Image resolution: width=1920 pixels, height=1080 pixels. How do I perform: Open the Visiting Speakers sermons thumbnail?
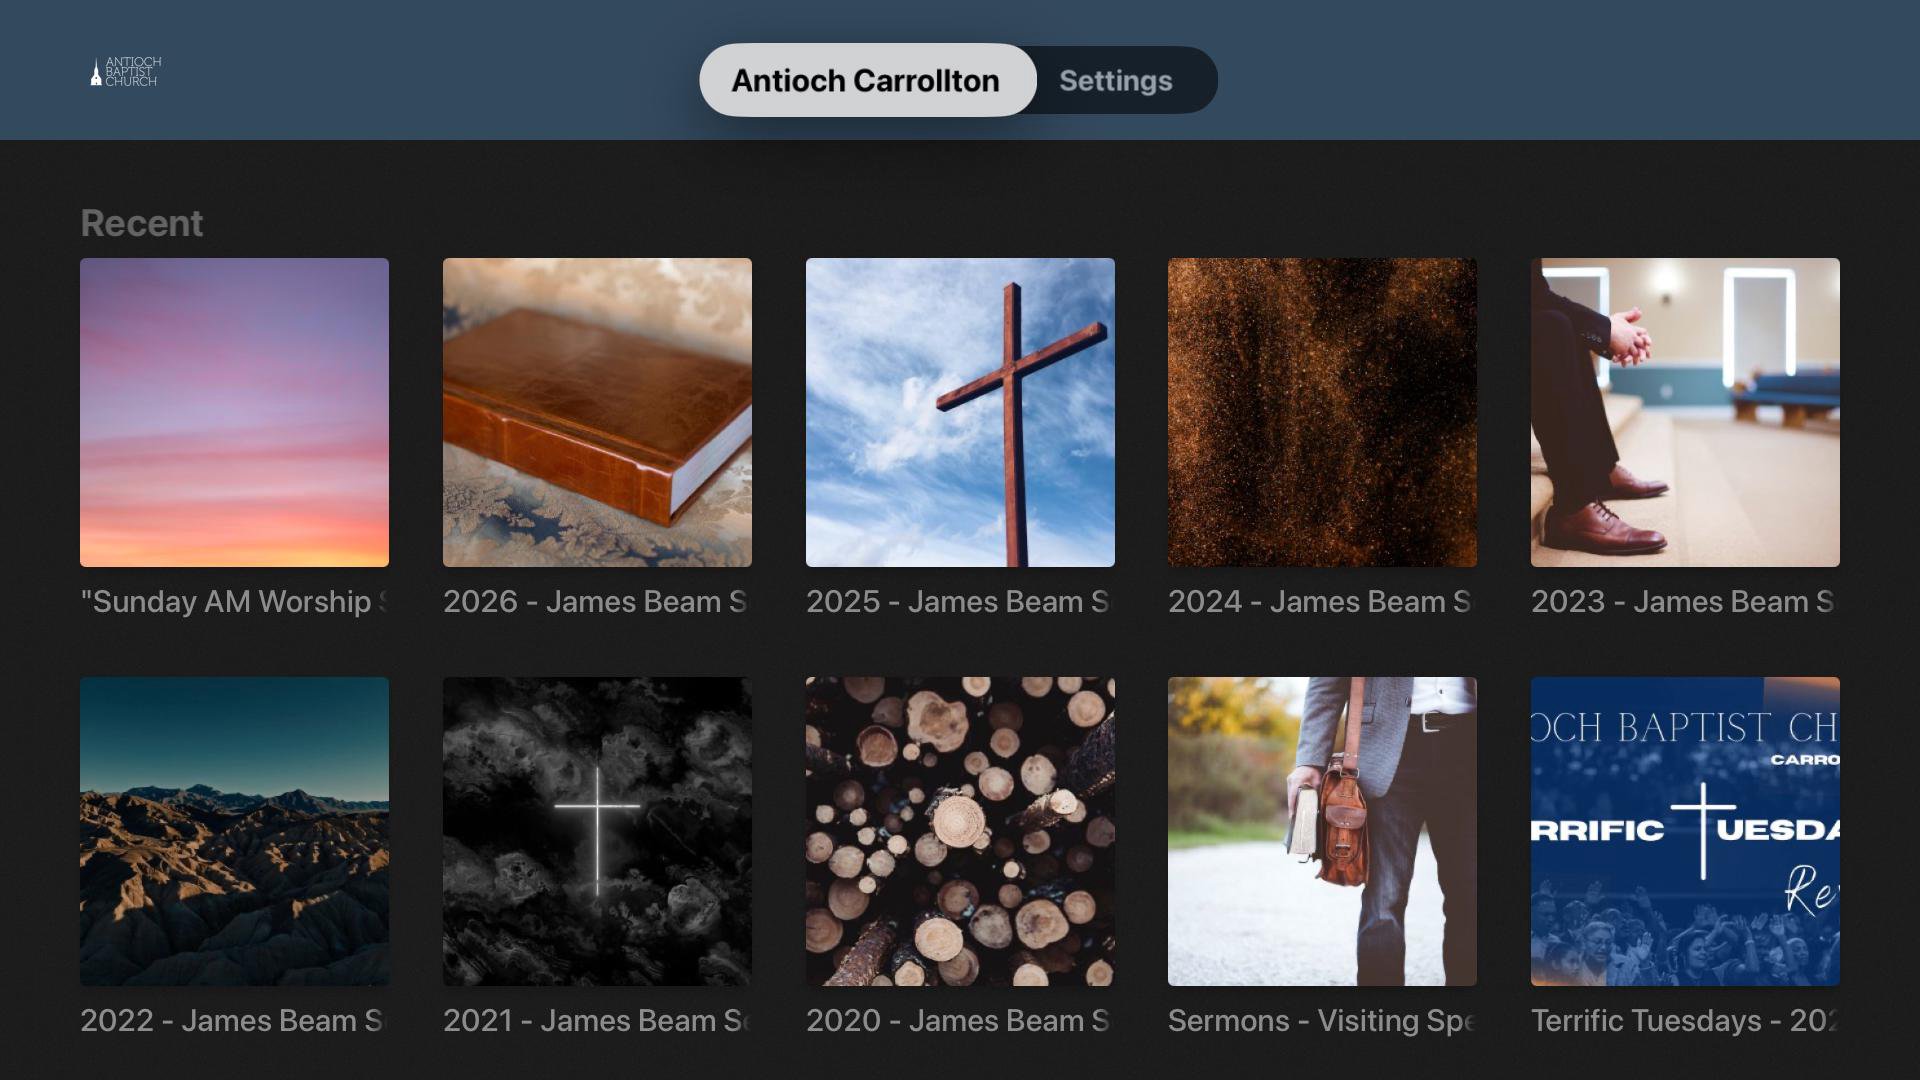click(1322, 831)
